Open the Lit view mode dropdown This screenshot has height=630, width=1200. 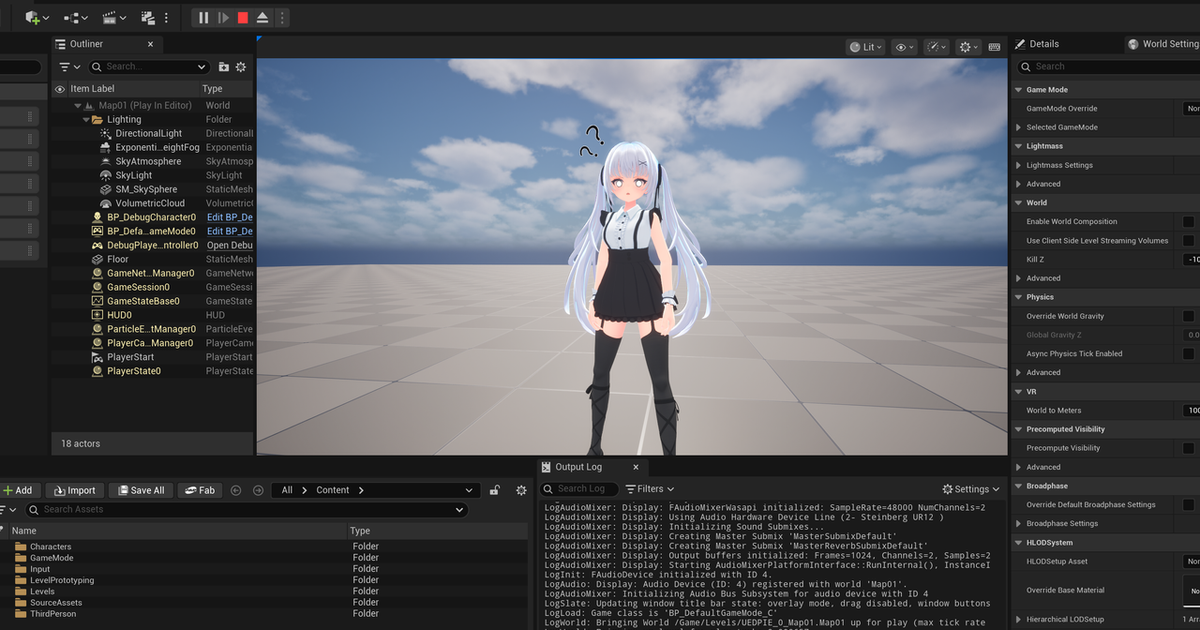click(x=866, y=47)
